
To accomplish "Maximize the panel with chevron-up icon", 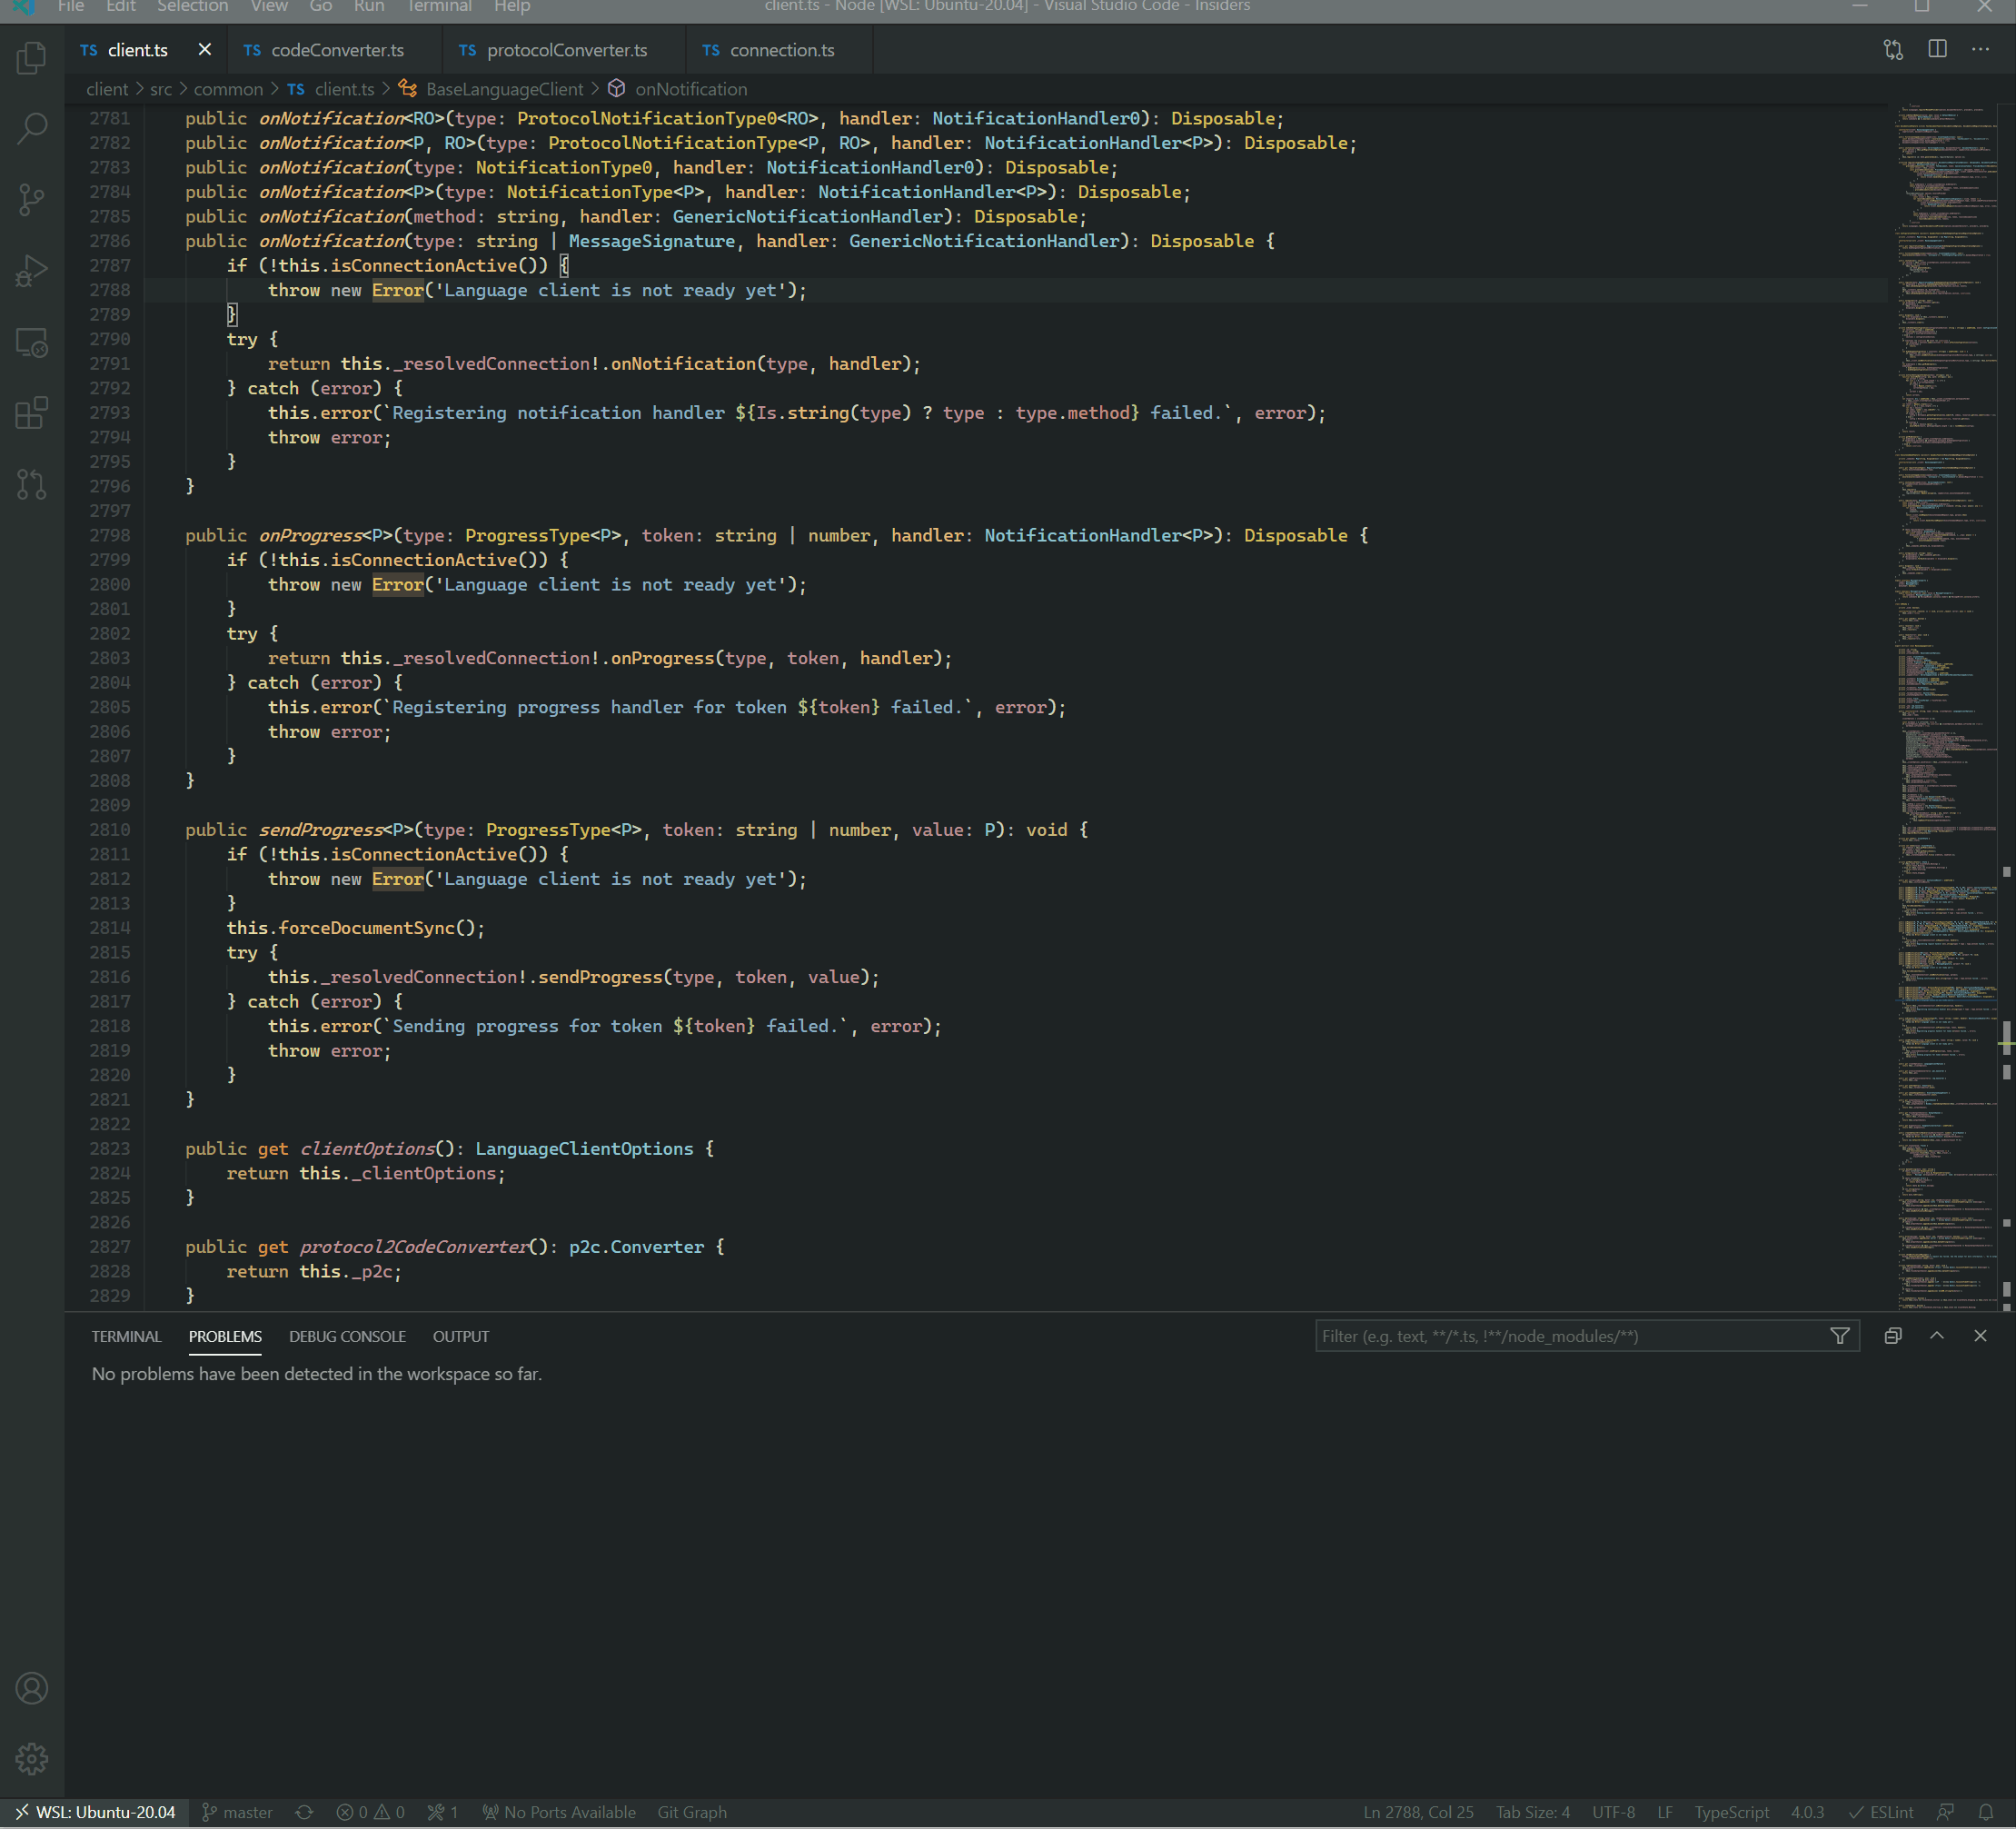I will click(x=1937, y=1336).
